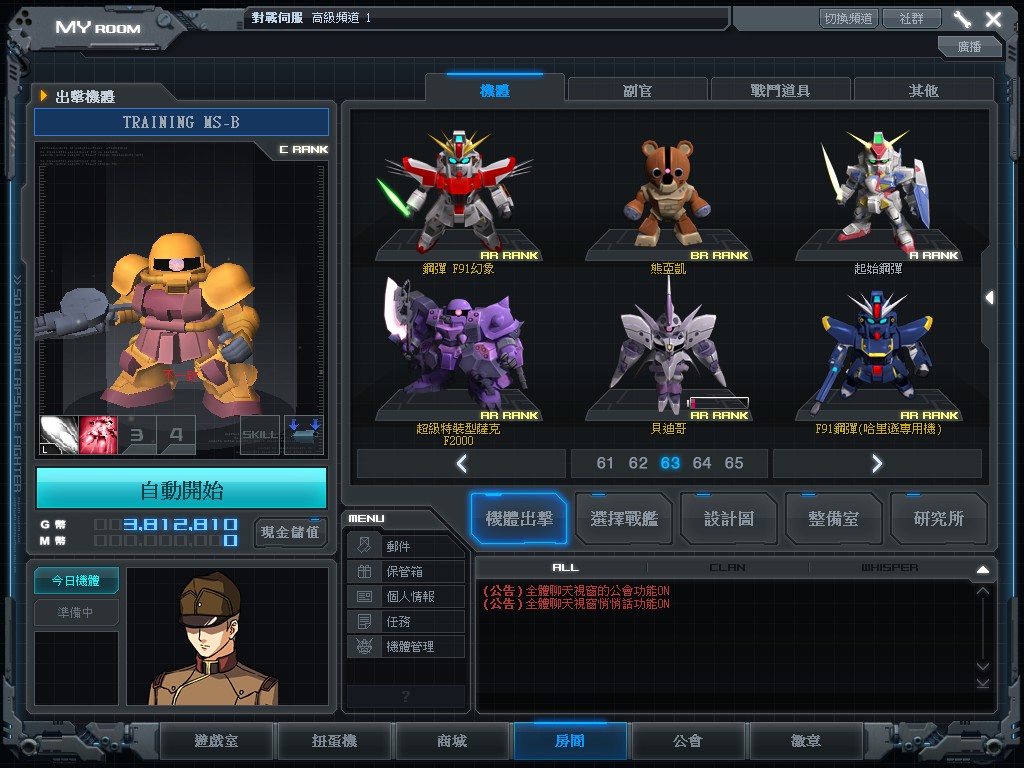Click weapon slot 3 icon

point(137,435)
